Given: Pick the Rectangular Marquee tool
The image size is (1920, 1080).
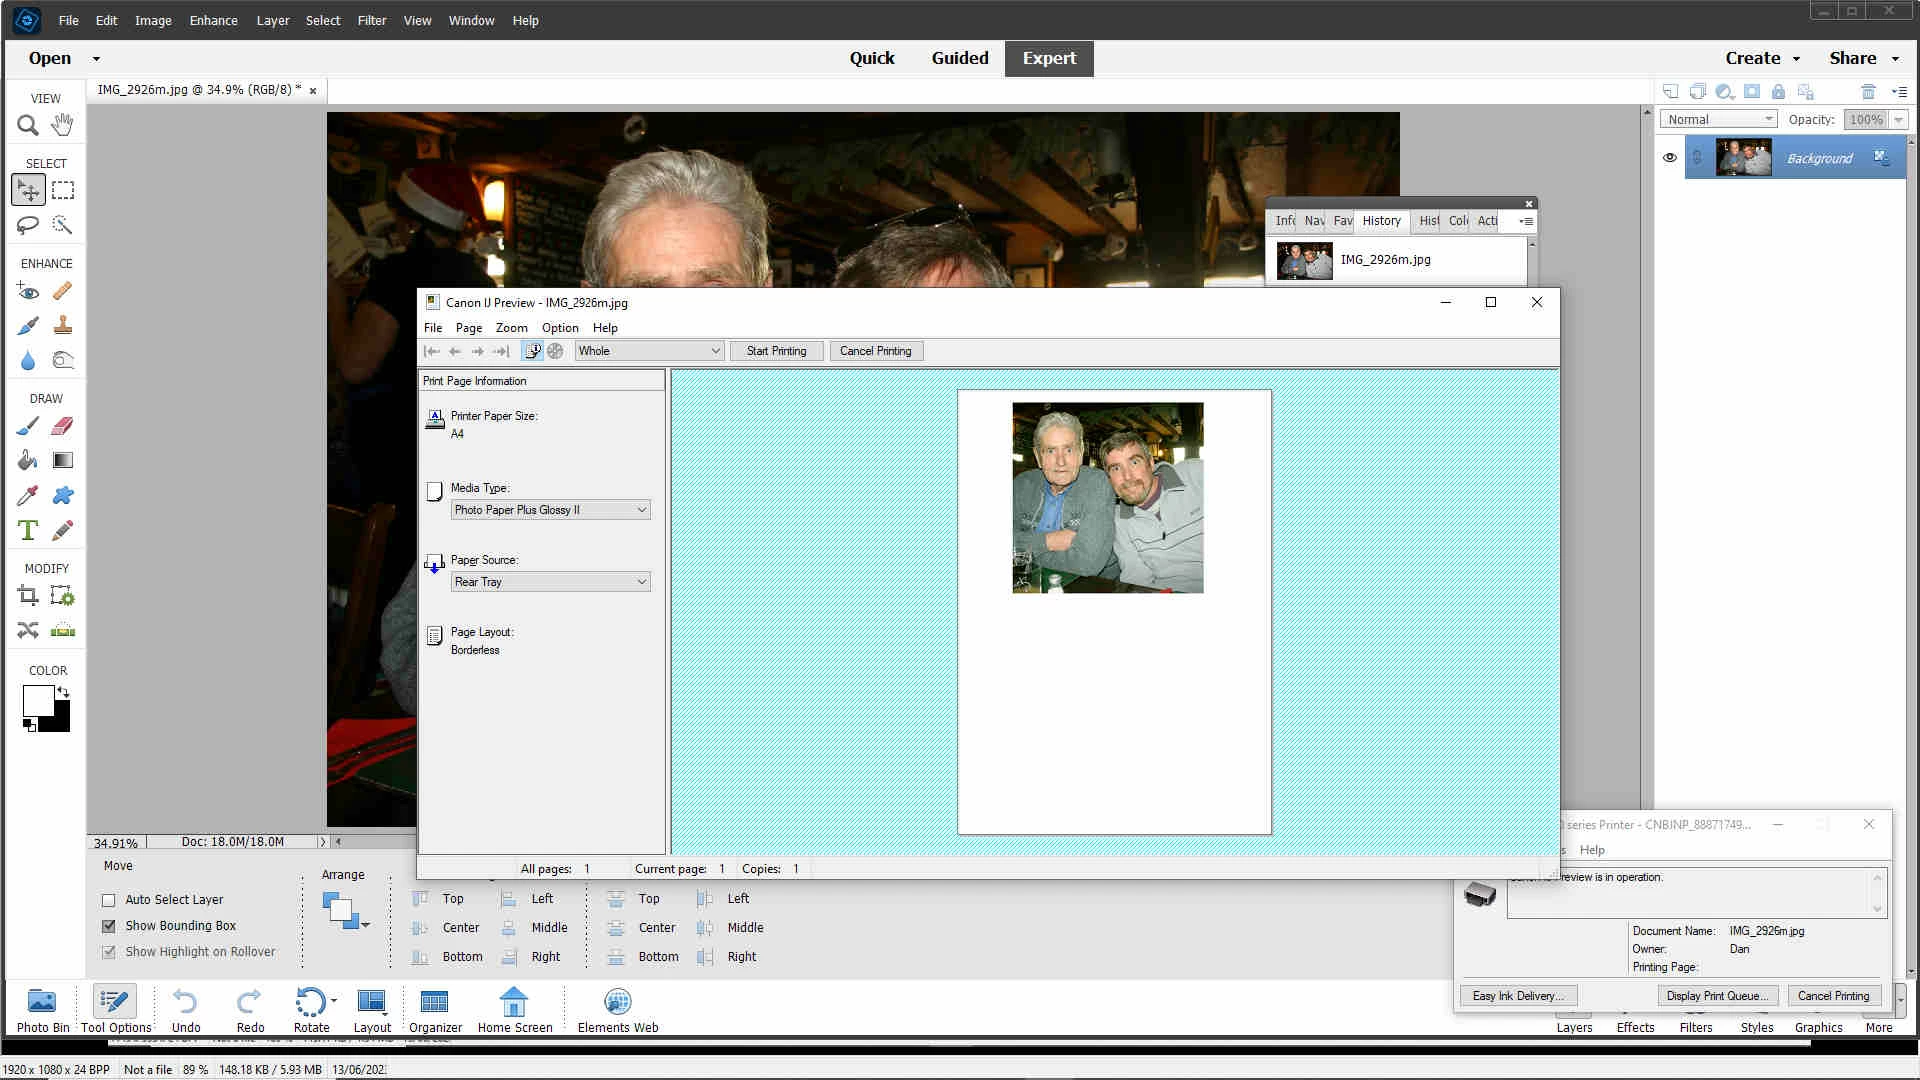Looking at the screenshot, I should pos(63,190).
